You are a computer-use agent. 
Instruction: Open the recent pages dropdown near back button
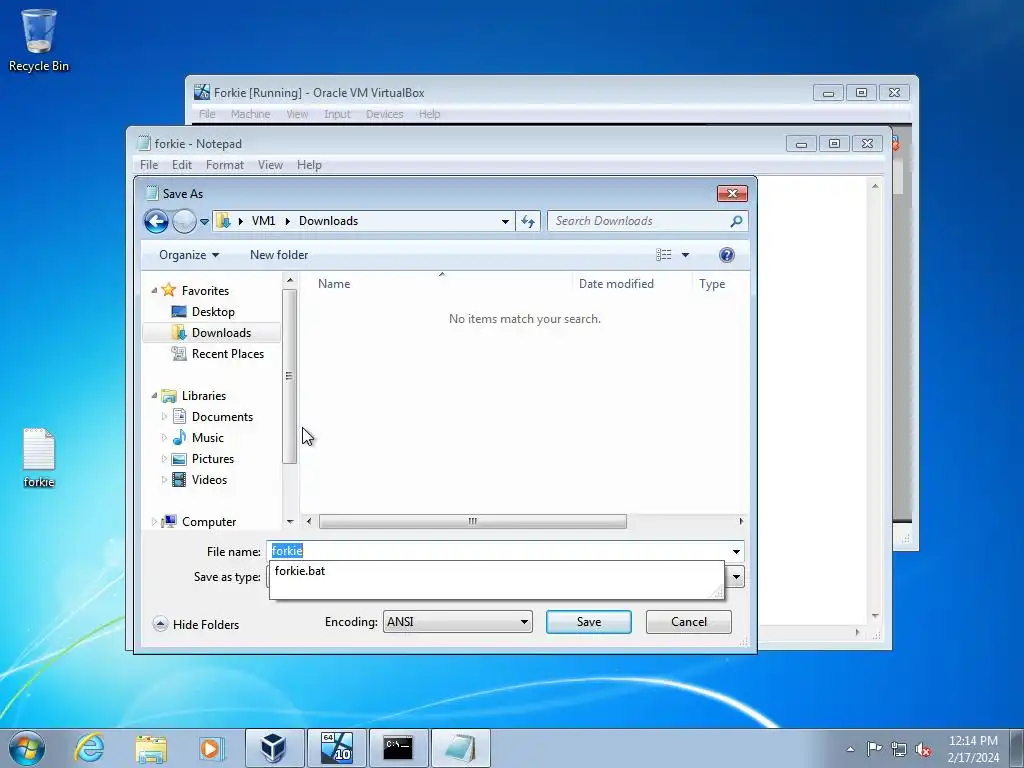204,222
